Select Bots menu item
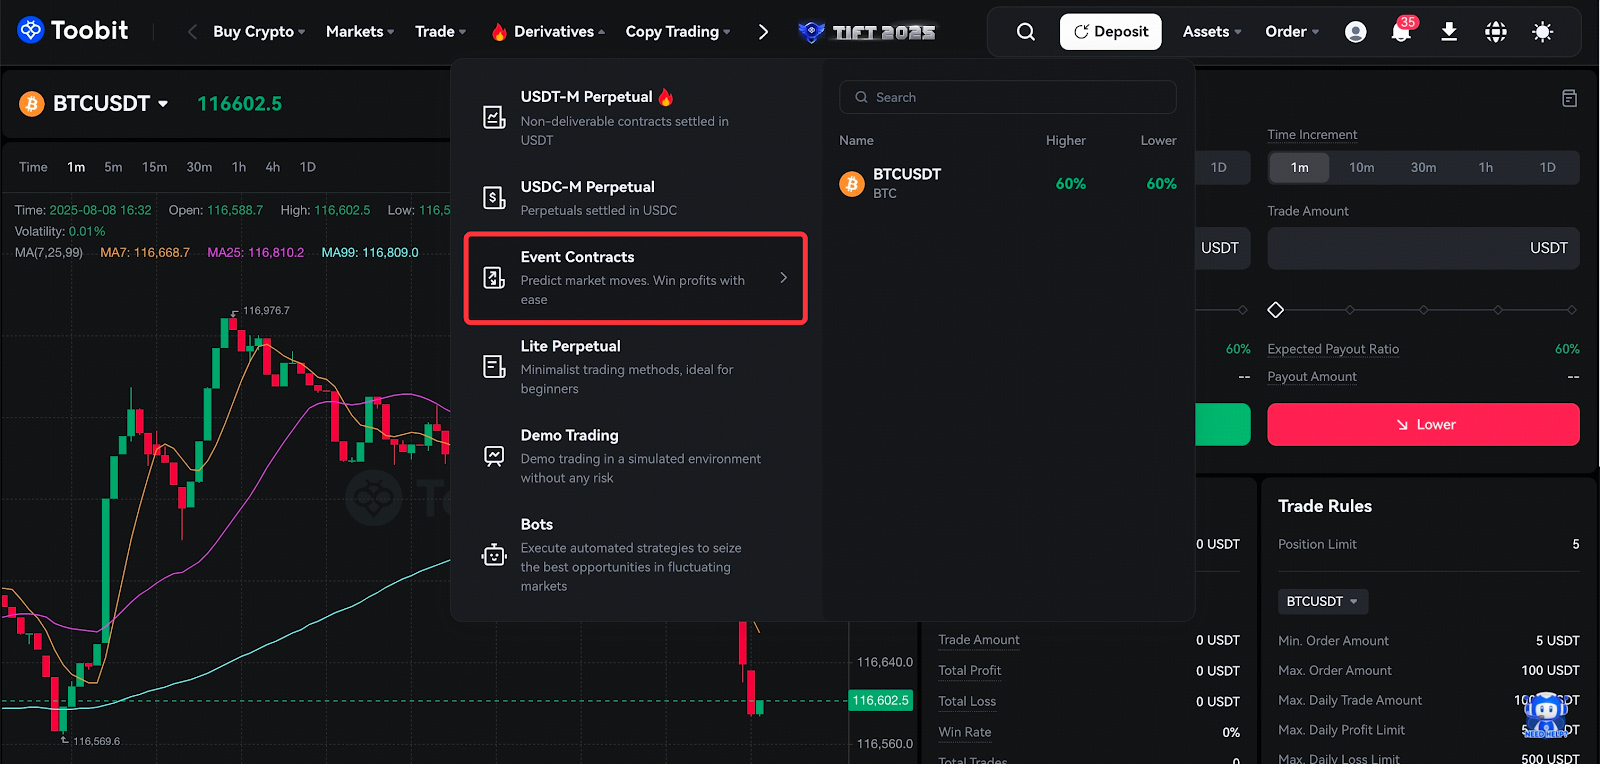The width and height of the screenshot is (1600, 764). [636, 555]
